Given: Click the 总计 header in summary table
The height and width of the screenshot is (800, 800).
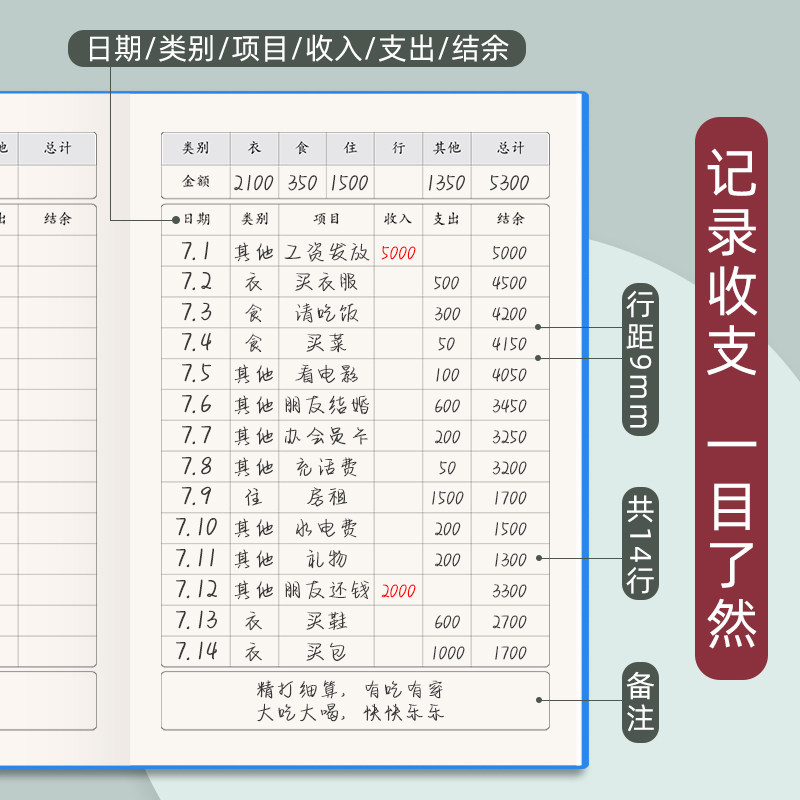Looking at the screenshot, I should 510,148.
